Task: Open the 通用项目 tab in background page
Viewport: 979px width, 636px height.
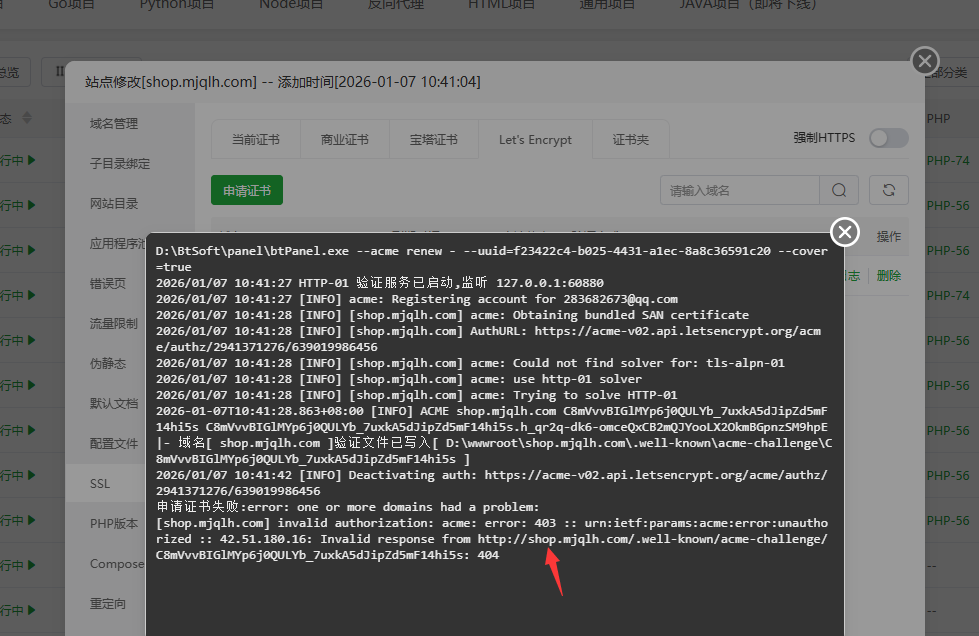Action: (x=607, y=4)
